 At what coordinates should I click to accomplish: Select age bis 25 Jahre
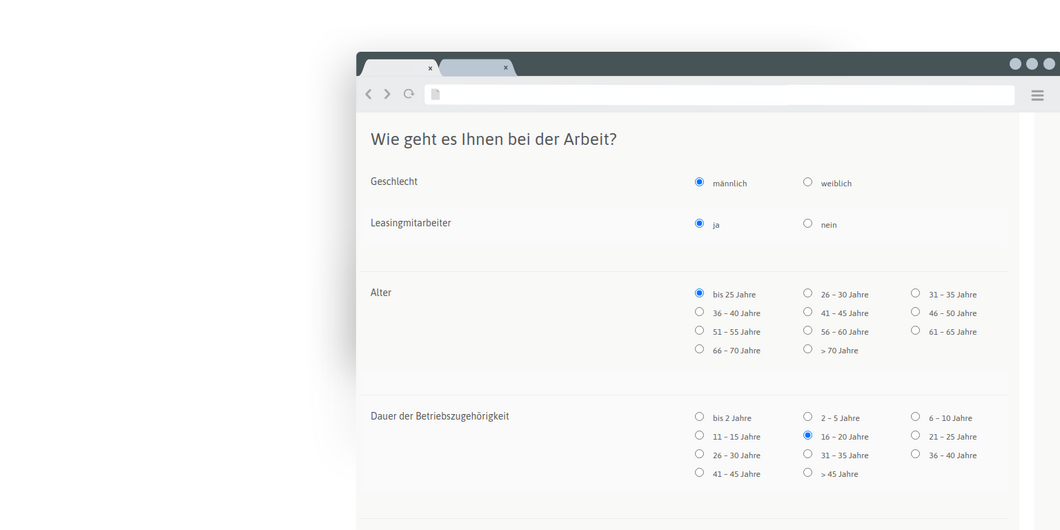tap(699, 293)
